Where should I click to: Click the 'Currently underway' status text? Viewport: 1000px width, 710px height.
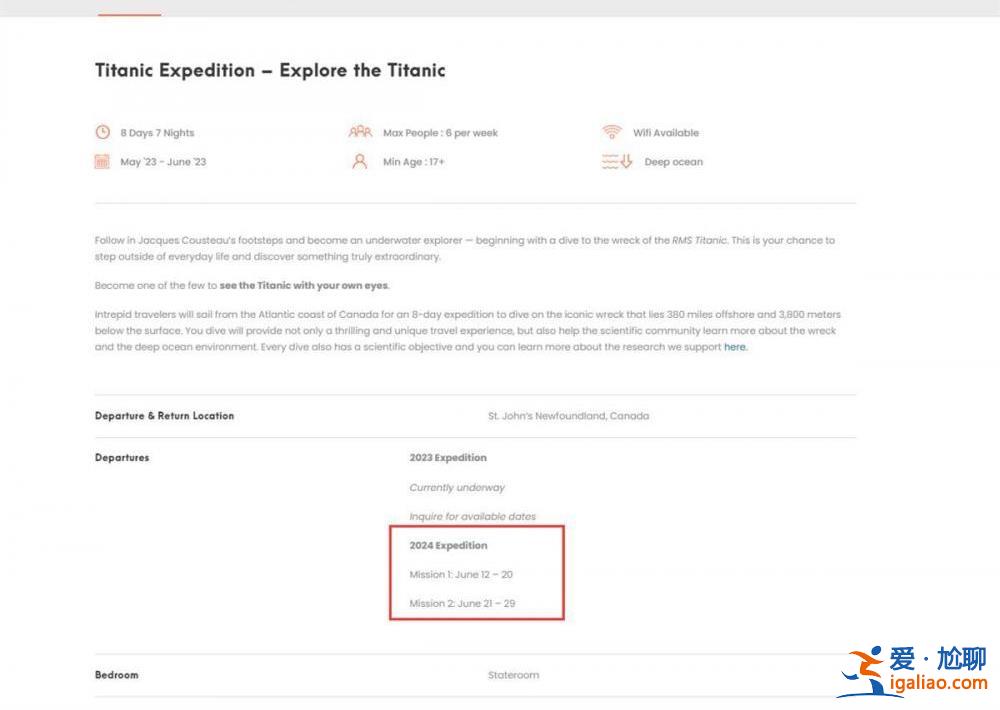pos(457,487)
